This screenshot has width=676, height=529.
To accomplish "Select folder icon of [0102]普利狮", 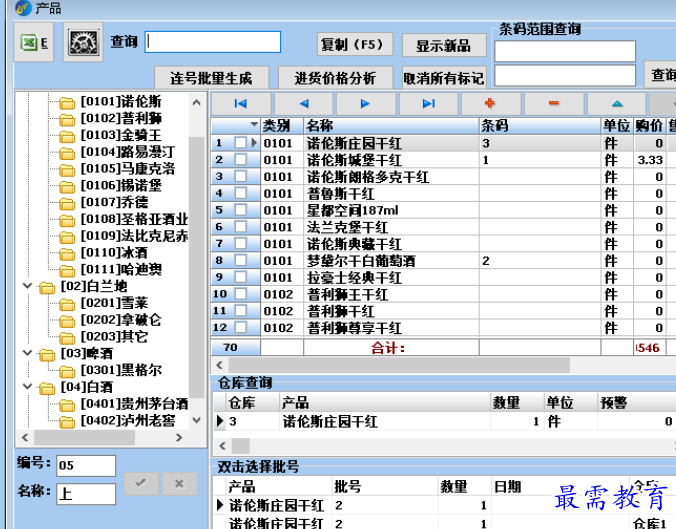I will (67, 119).
